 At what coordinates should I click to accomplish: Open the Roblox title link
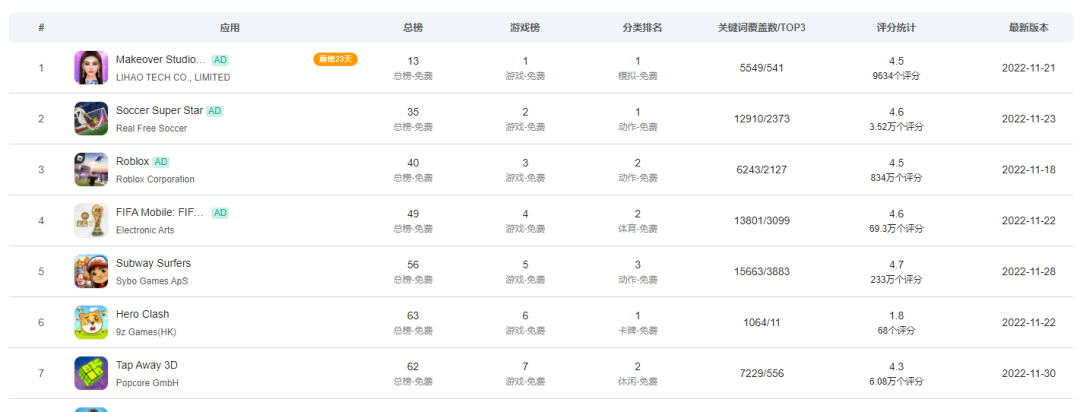coord(132,162)
